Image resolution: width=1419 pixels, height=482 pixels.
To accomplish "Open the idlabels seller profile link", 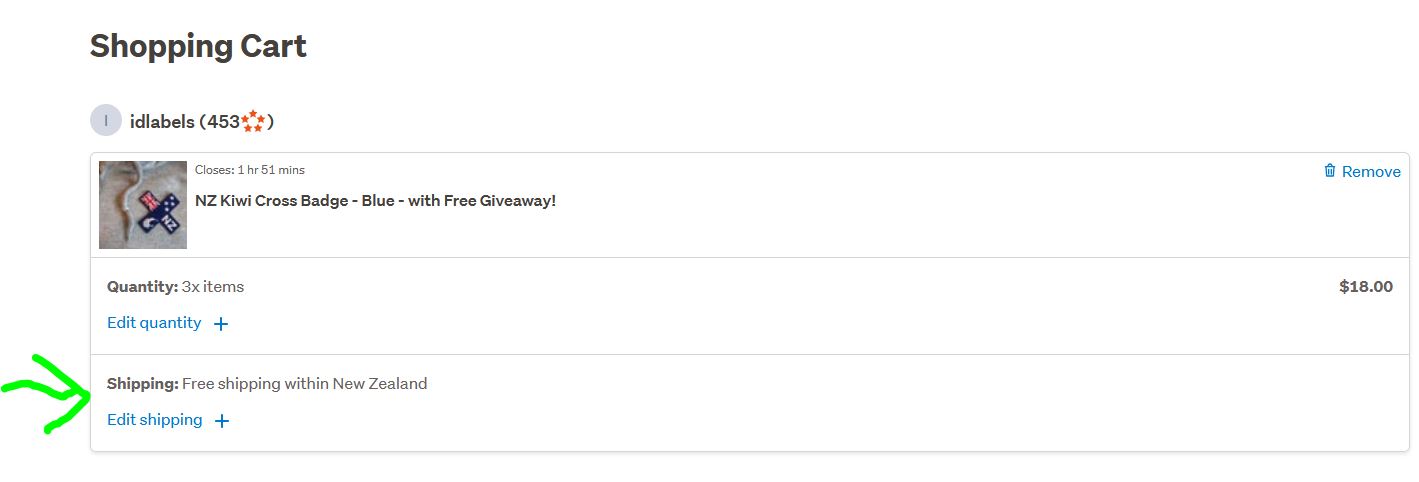I will coord(162,122).
